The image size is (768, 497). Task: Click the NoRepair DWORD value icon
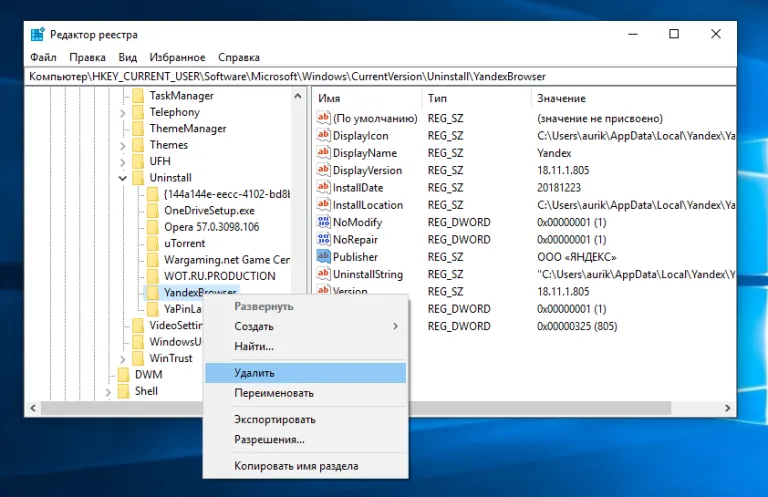point(323,239)
